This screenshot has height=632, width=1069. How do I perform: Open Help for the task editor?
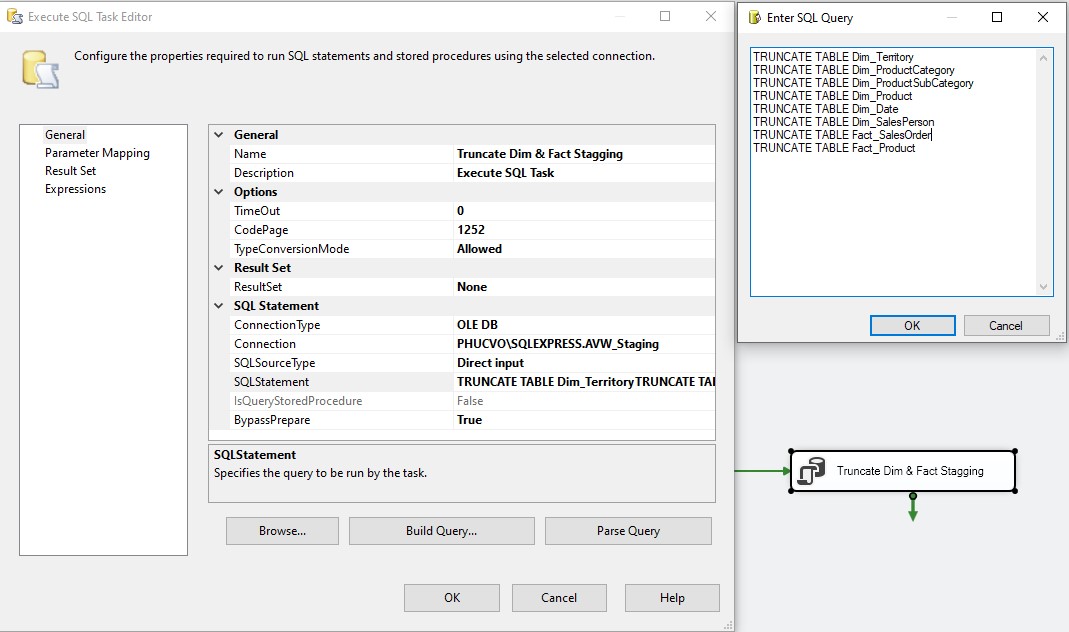(672, 598)
